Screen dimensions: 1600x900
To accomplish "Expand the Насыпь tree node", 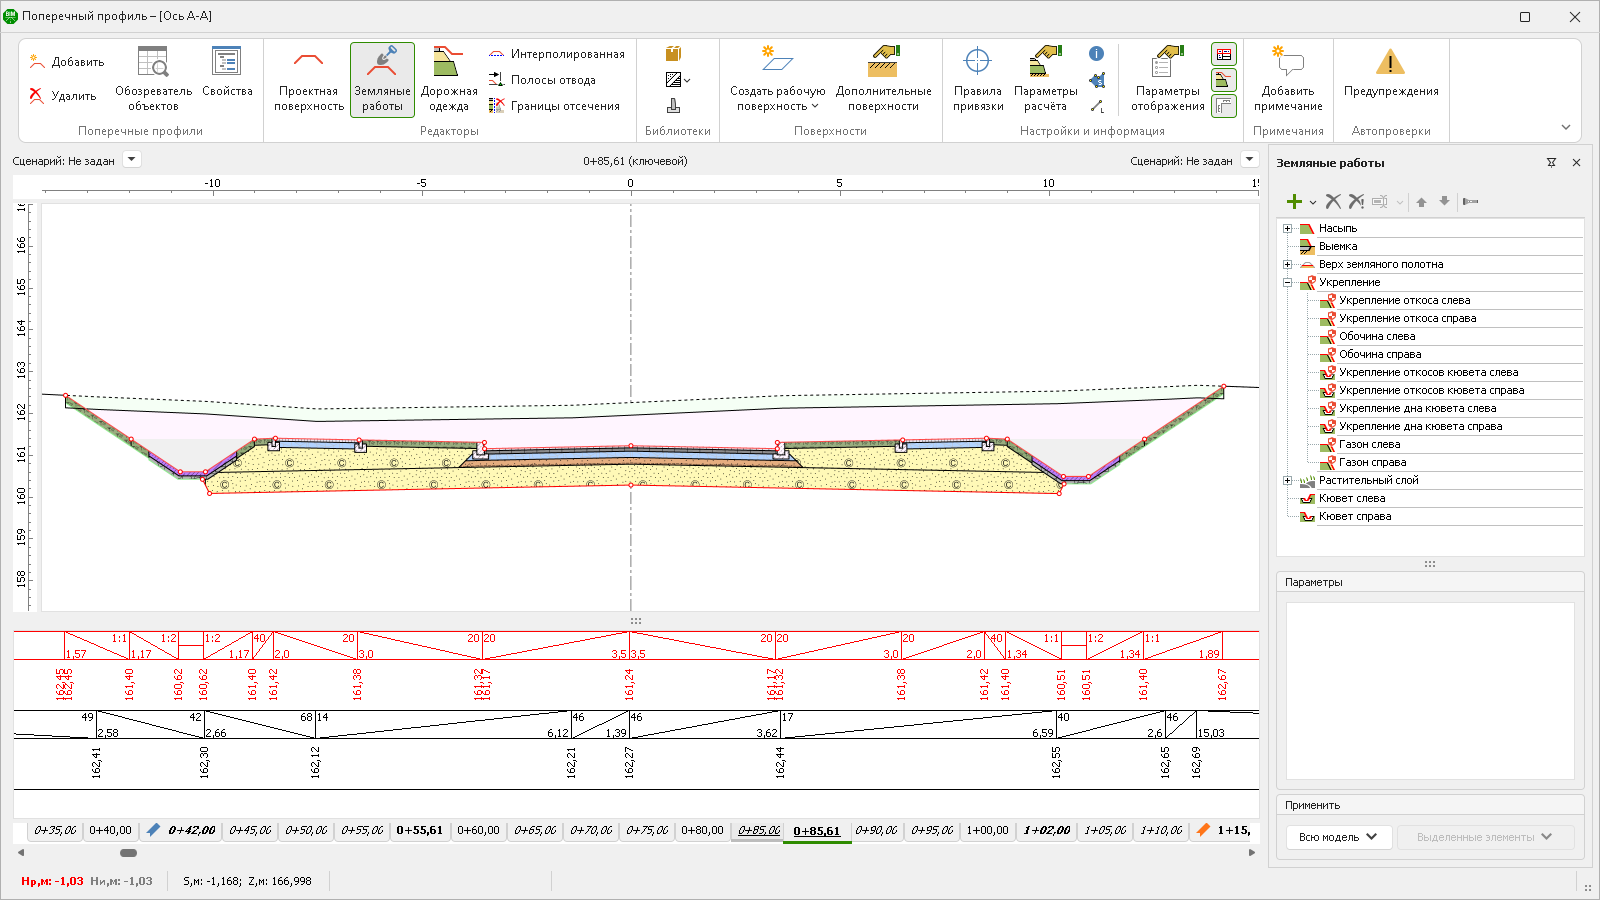I will tap(1288, 229).
